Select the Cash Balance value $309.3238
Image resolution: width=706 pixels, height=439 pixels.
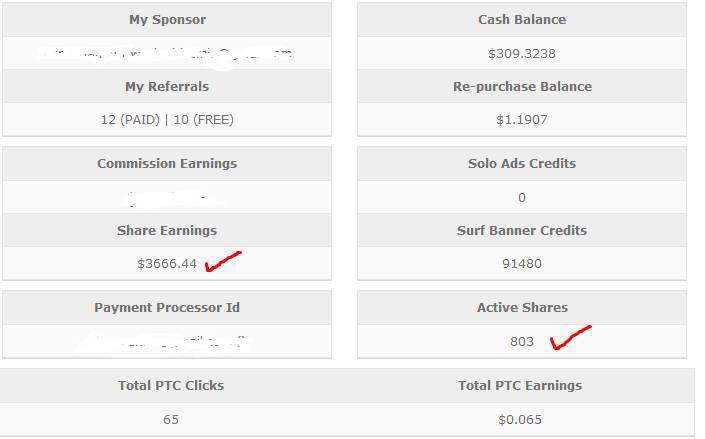click(522, 54)
